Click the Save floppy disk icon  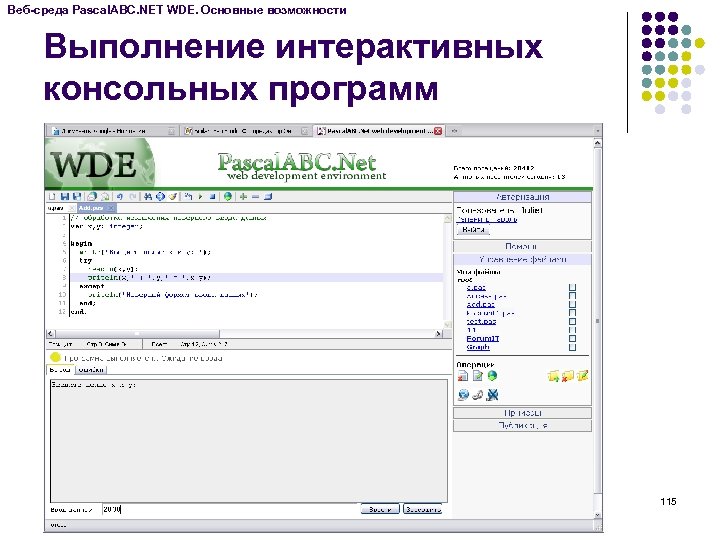point(65,197)
